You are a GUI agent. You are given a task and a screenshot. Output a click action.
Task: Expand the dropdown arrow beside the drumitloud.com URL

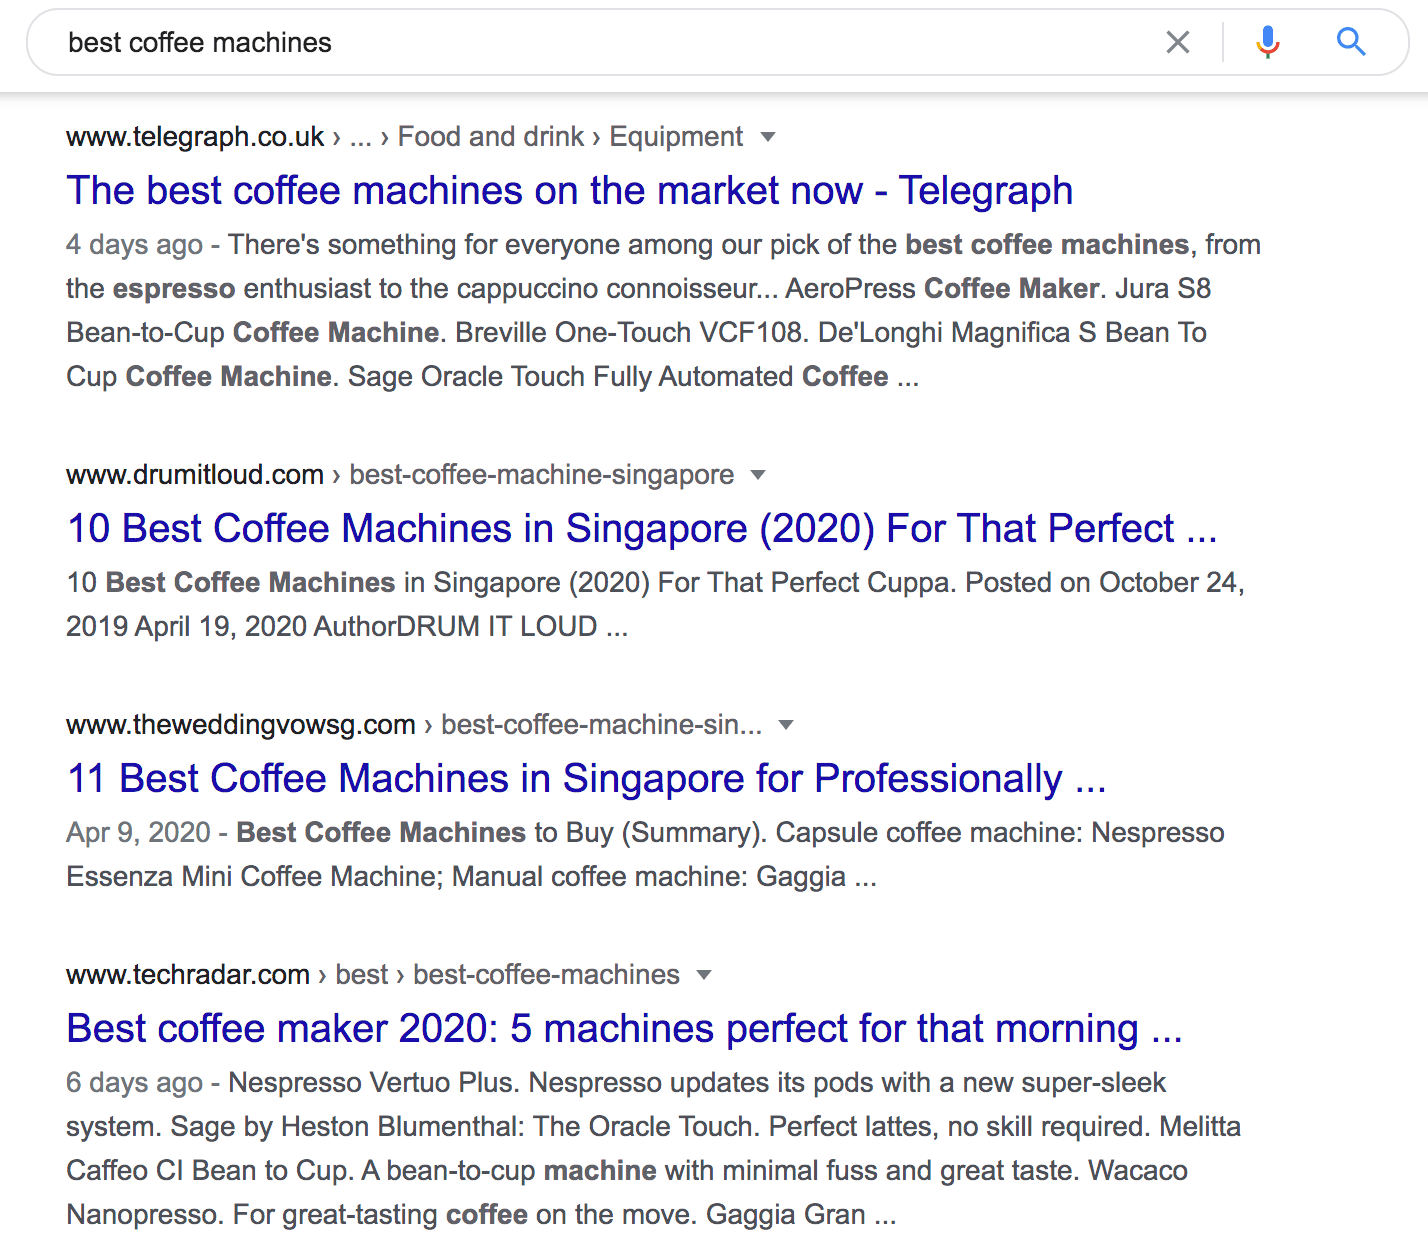[758, 475]
